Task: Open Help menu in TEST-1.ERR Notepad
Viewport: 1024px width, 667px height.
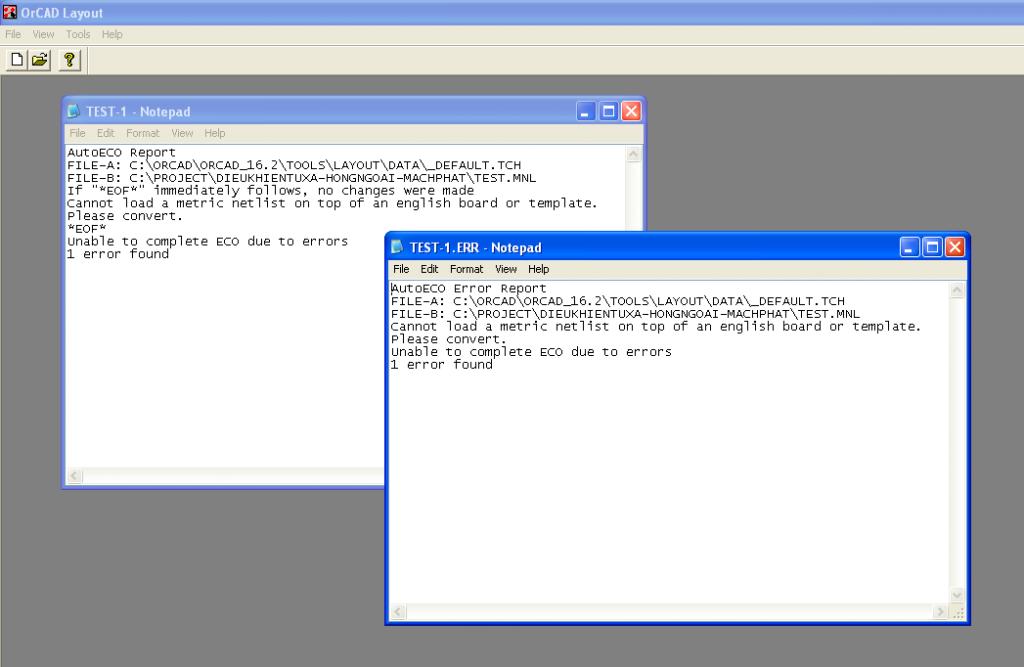Action: (538, 269)
